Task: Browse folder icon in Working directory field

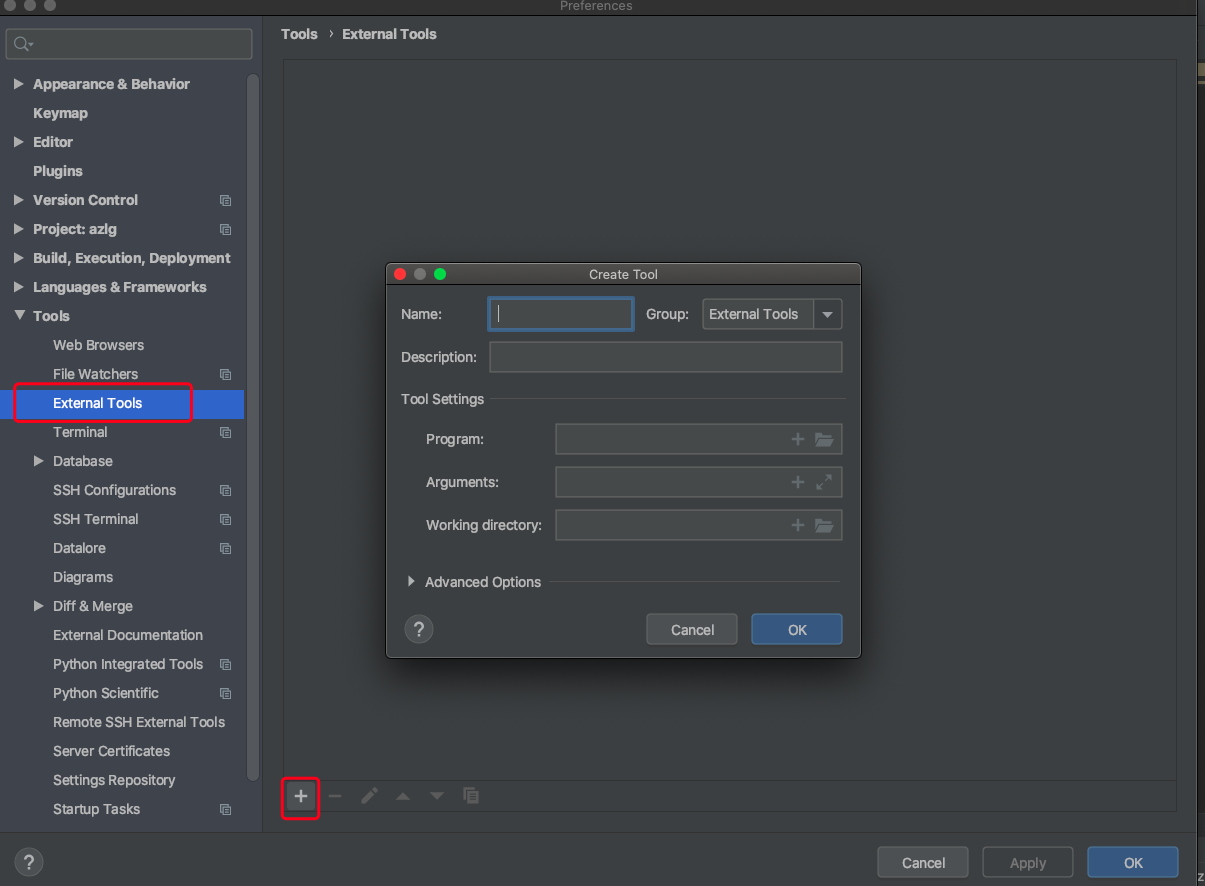Action: (824, 525)
